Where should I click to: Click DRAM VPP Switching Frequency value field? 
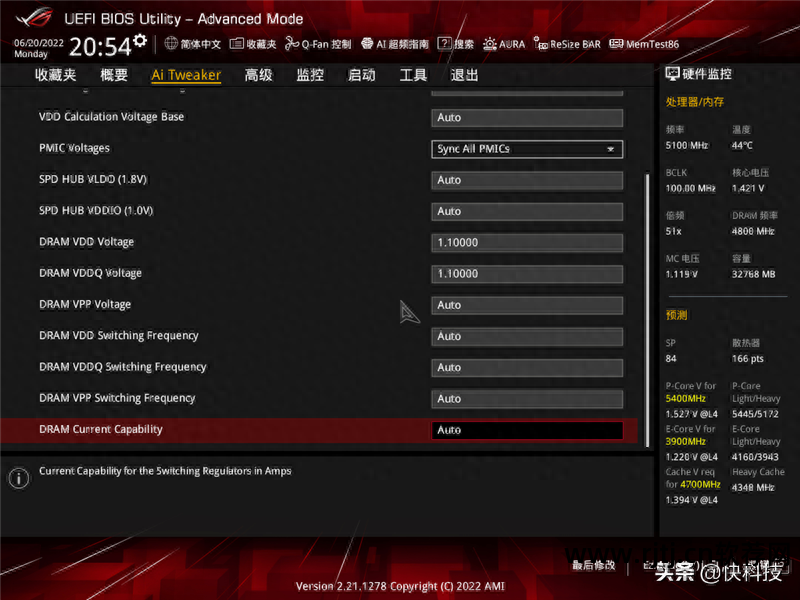(527, 399)
